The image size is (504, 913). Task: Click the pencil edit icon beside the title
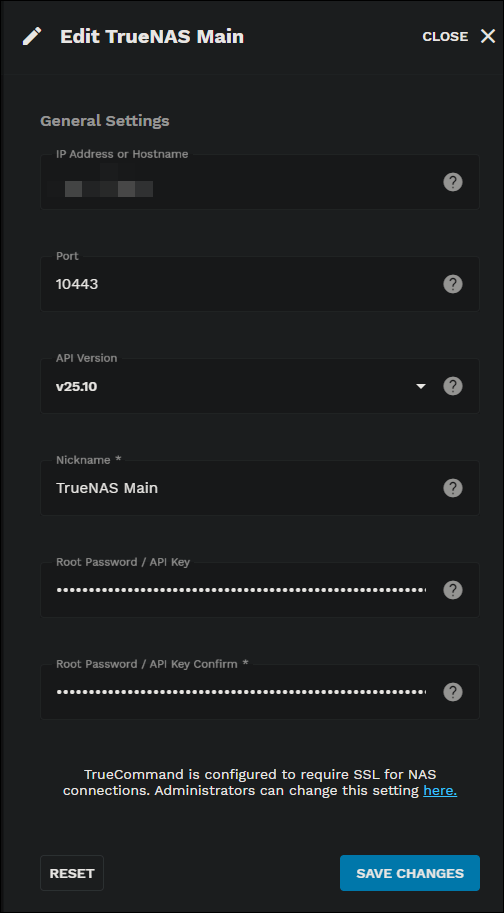[x=32, y=36]
